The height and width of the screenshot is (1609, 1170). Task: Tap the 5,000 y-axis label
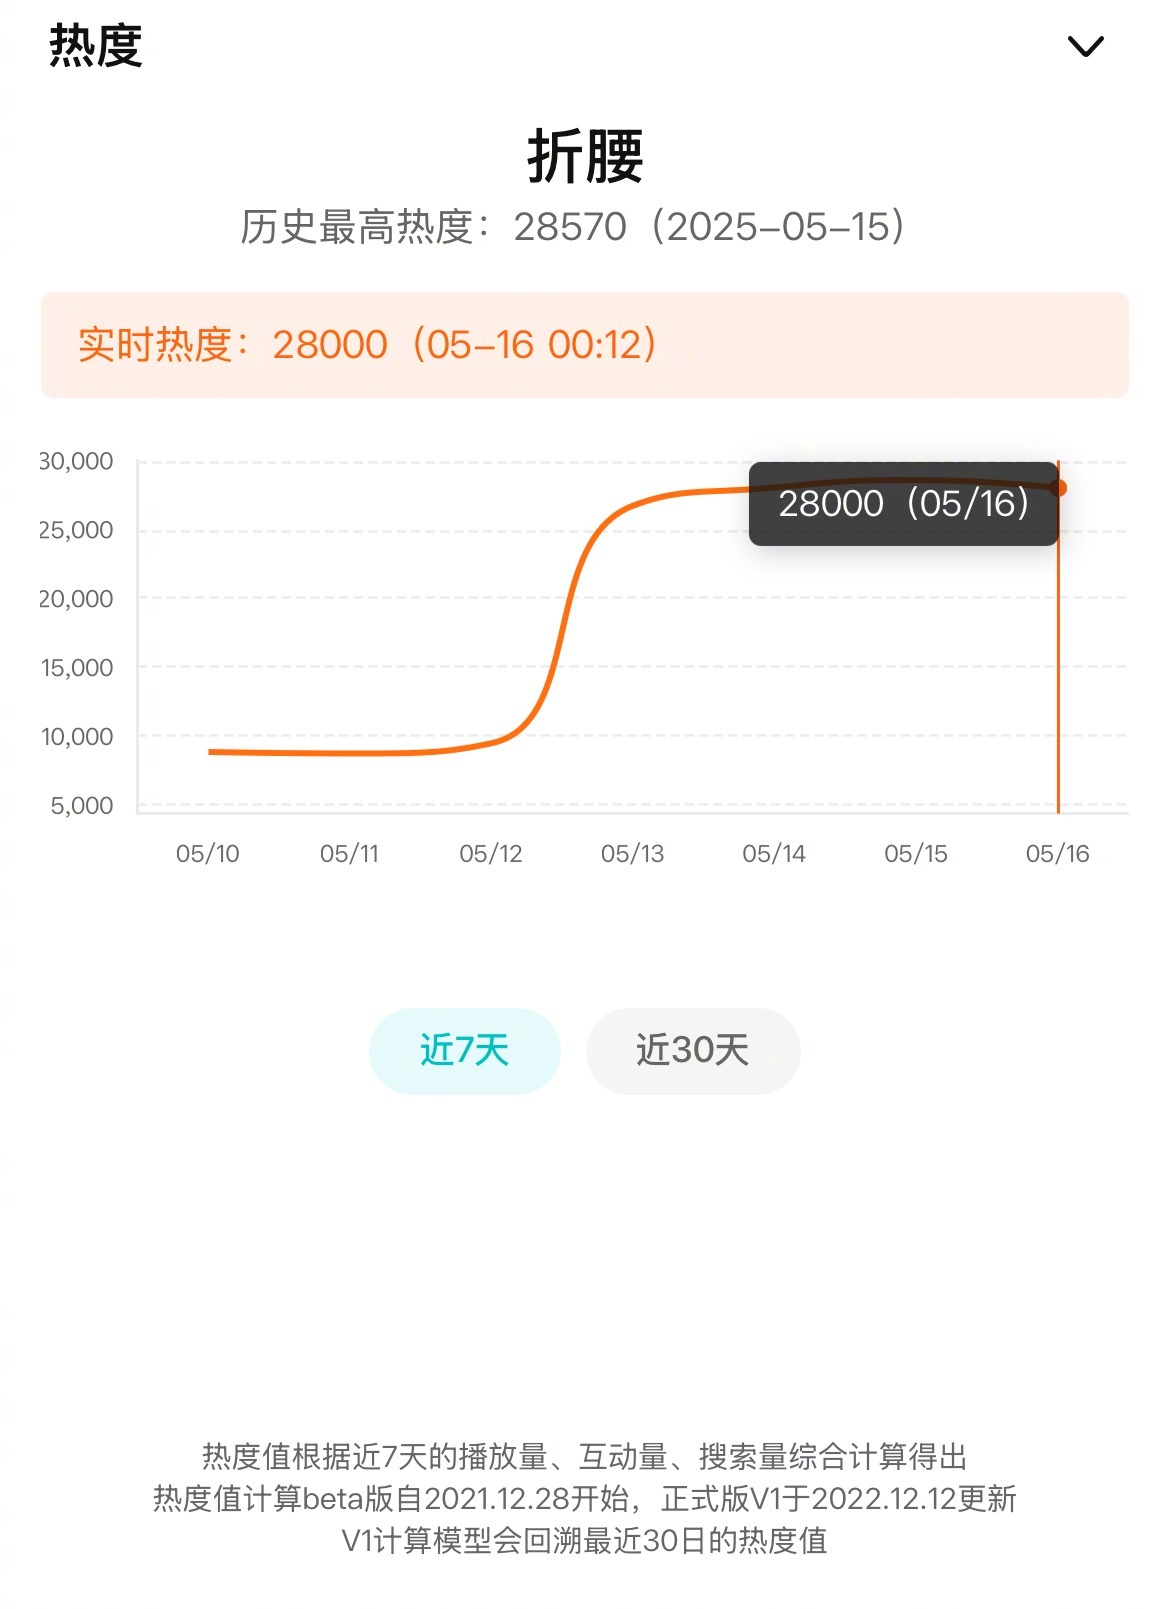pos(82,806)
